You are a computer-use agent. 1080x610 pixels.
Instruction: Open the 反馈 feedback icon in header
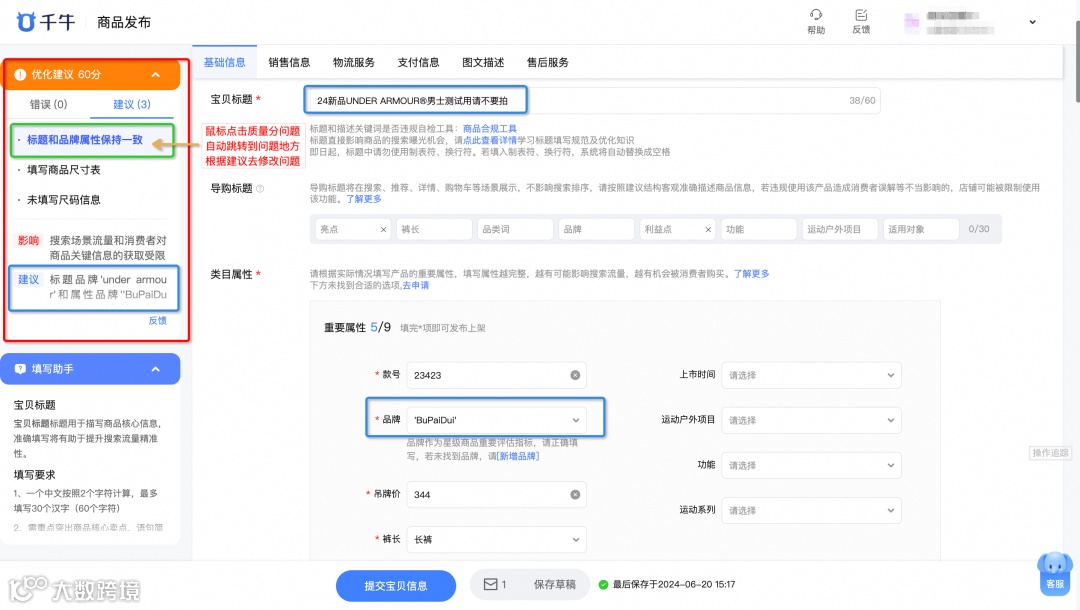pos(861,14)
